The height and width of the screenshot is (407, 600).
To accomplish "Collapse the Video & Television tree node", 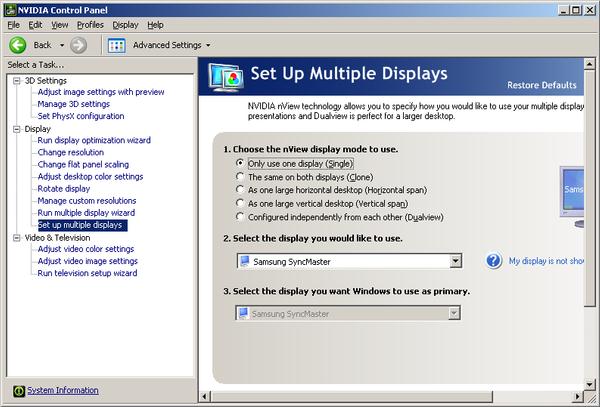I will click(16, 238).
